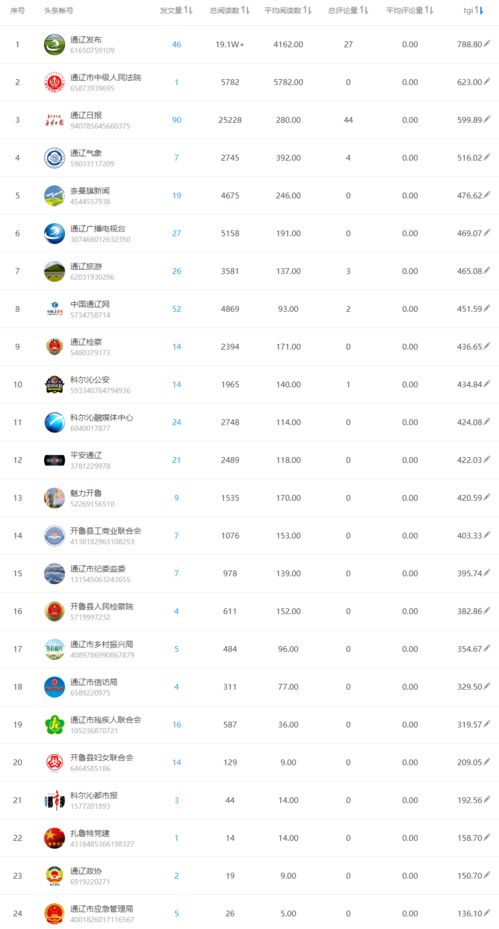Click 科尔沁公安 badge icon
The image size is (499, 929).
(x=55, y=385)
